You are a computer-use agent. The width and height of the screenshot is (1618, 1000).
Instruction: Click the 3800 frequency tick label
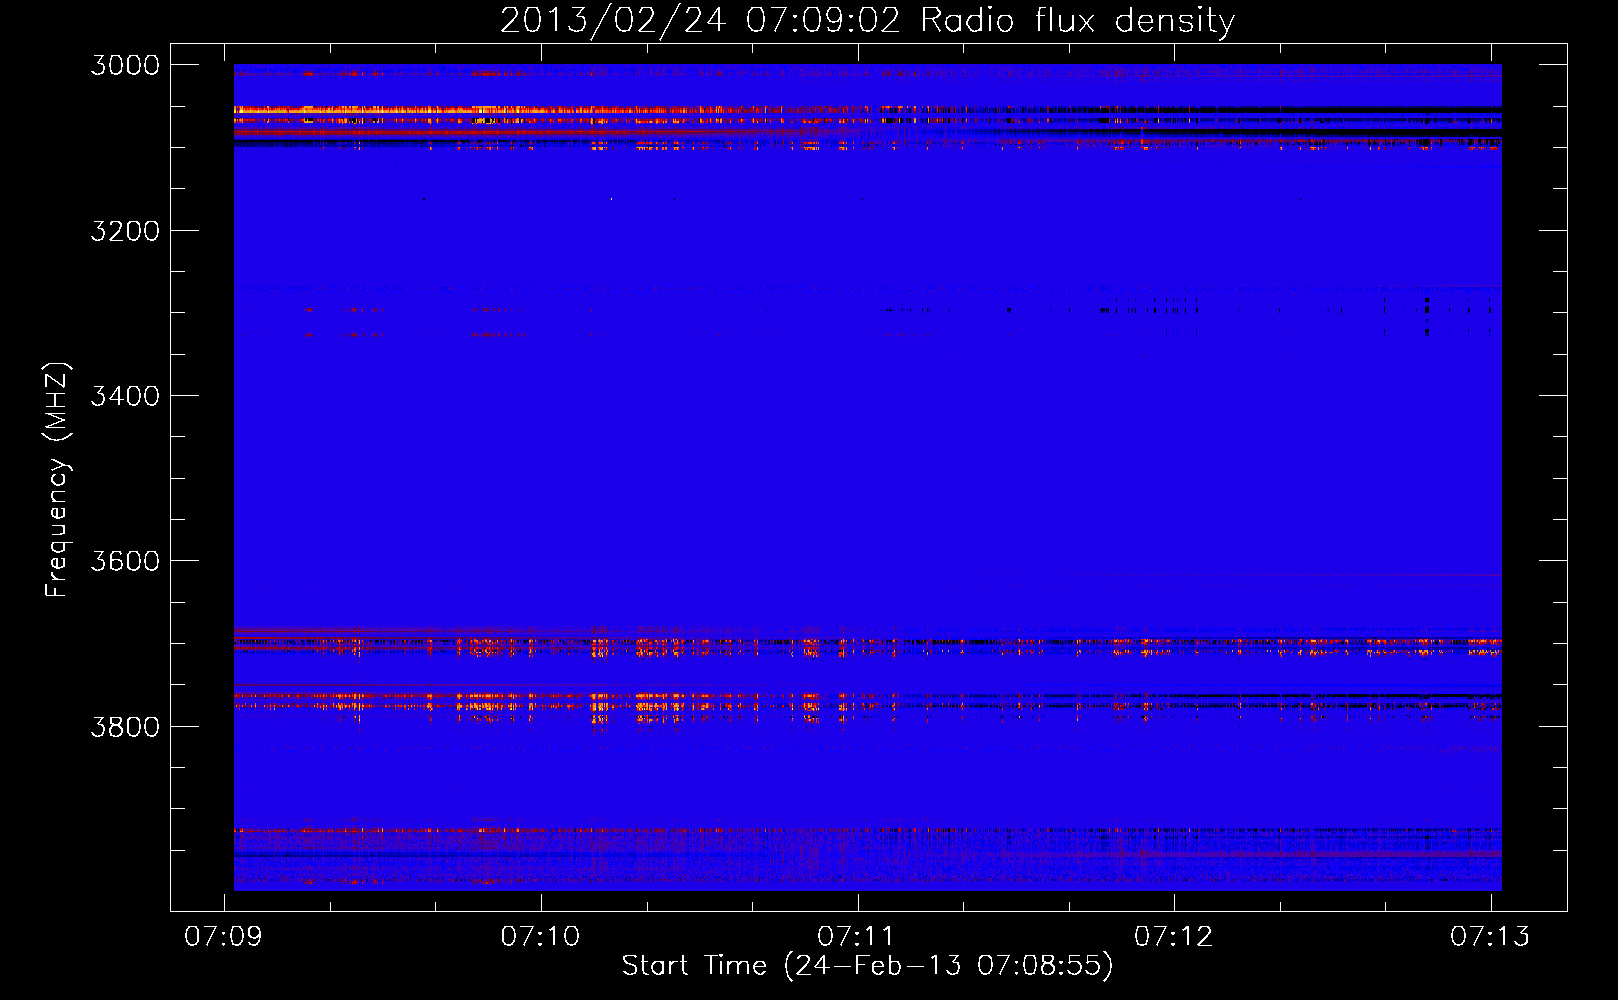125,726
